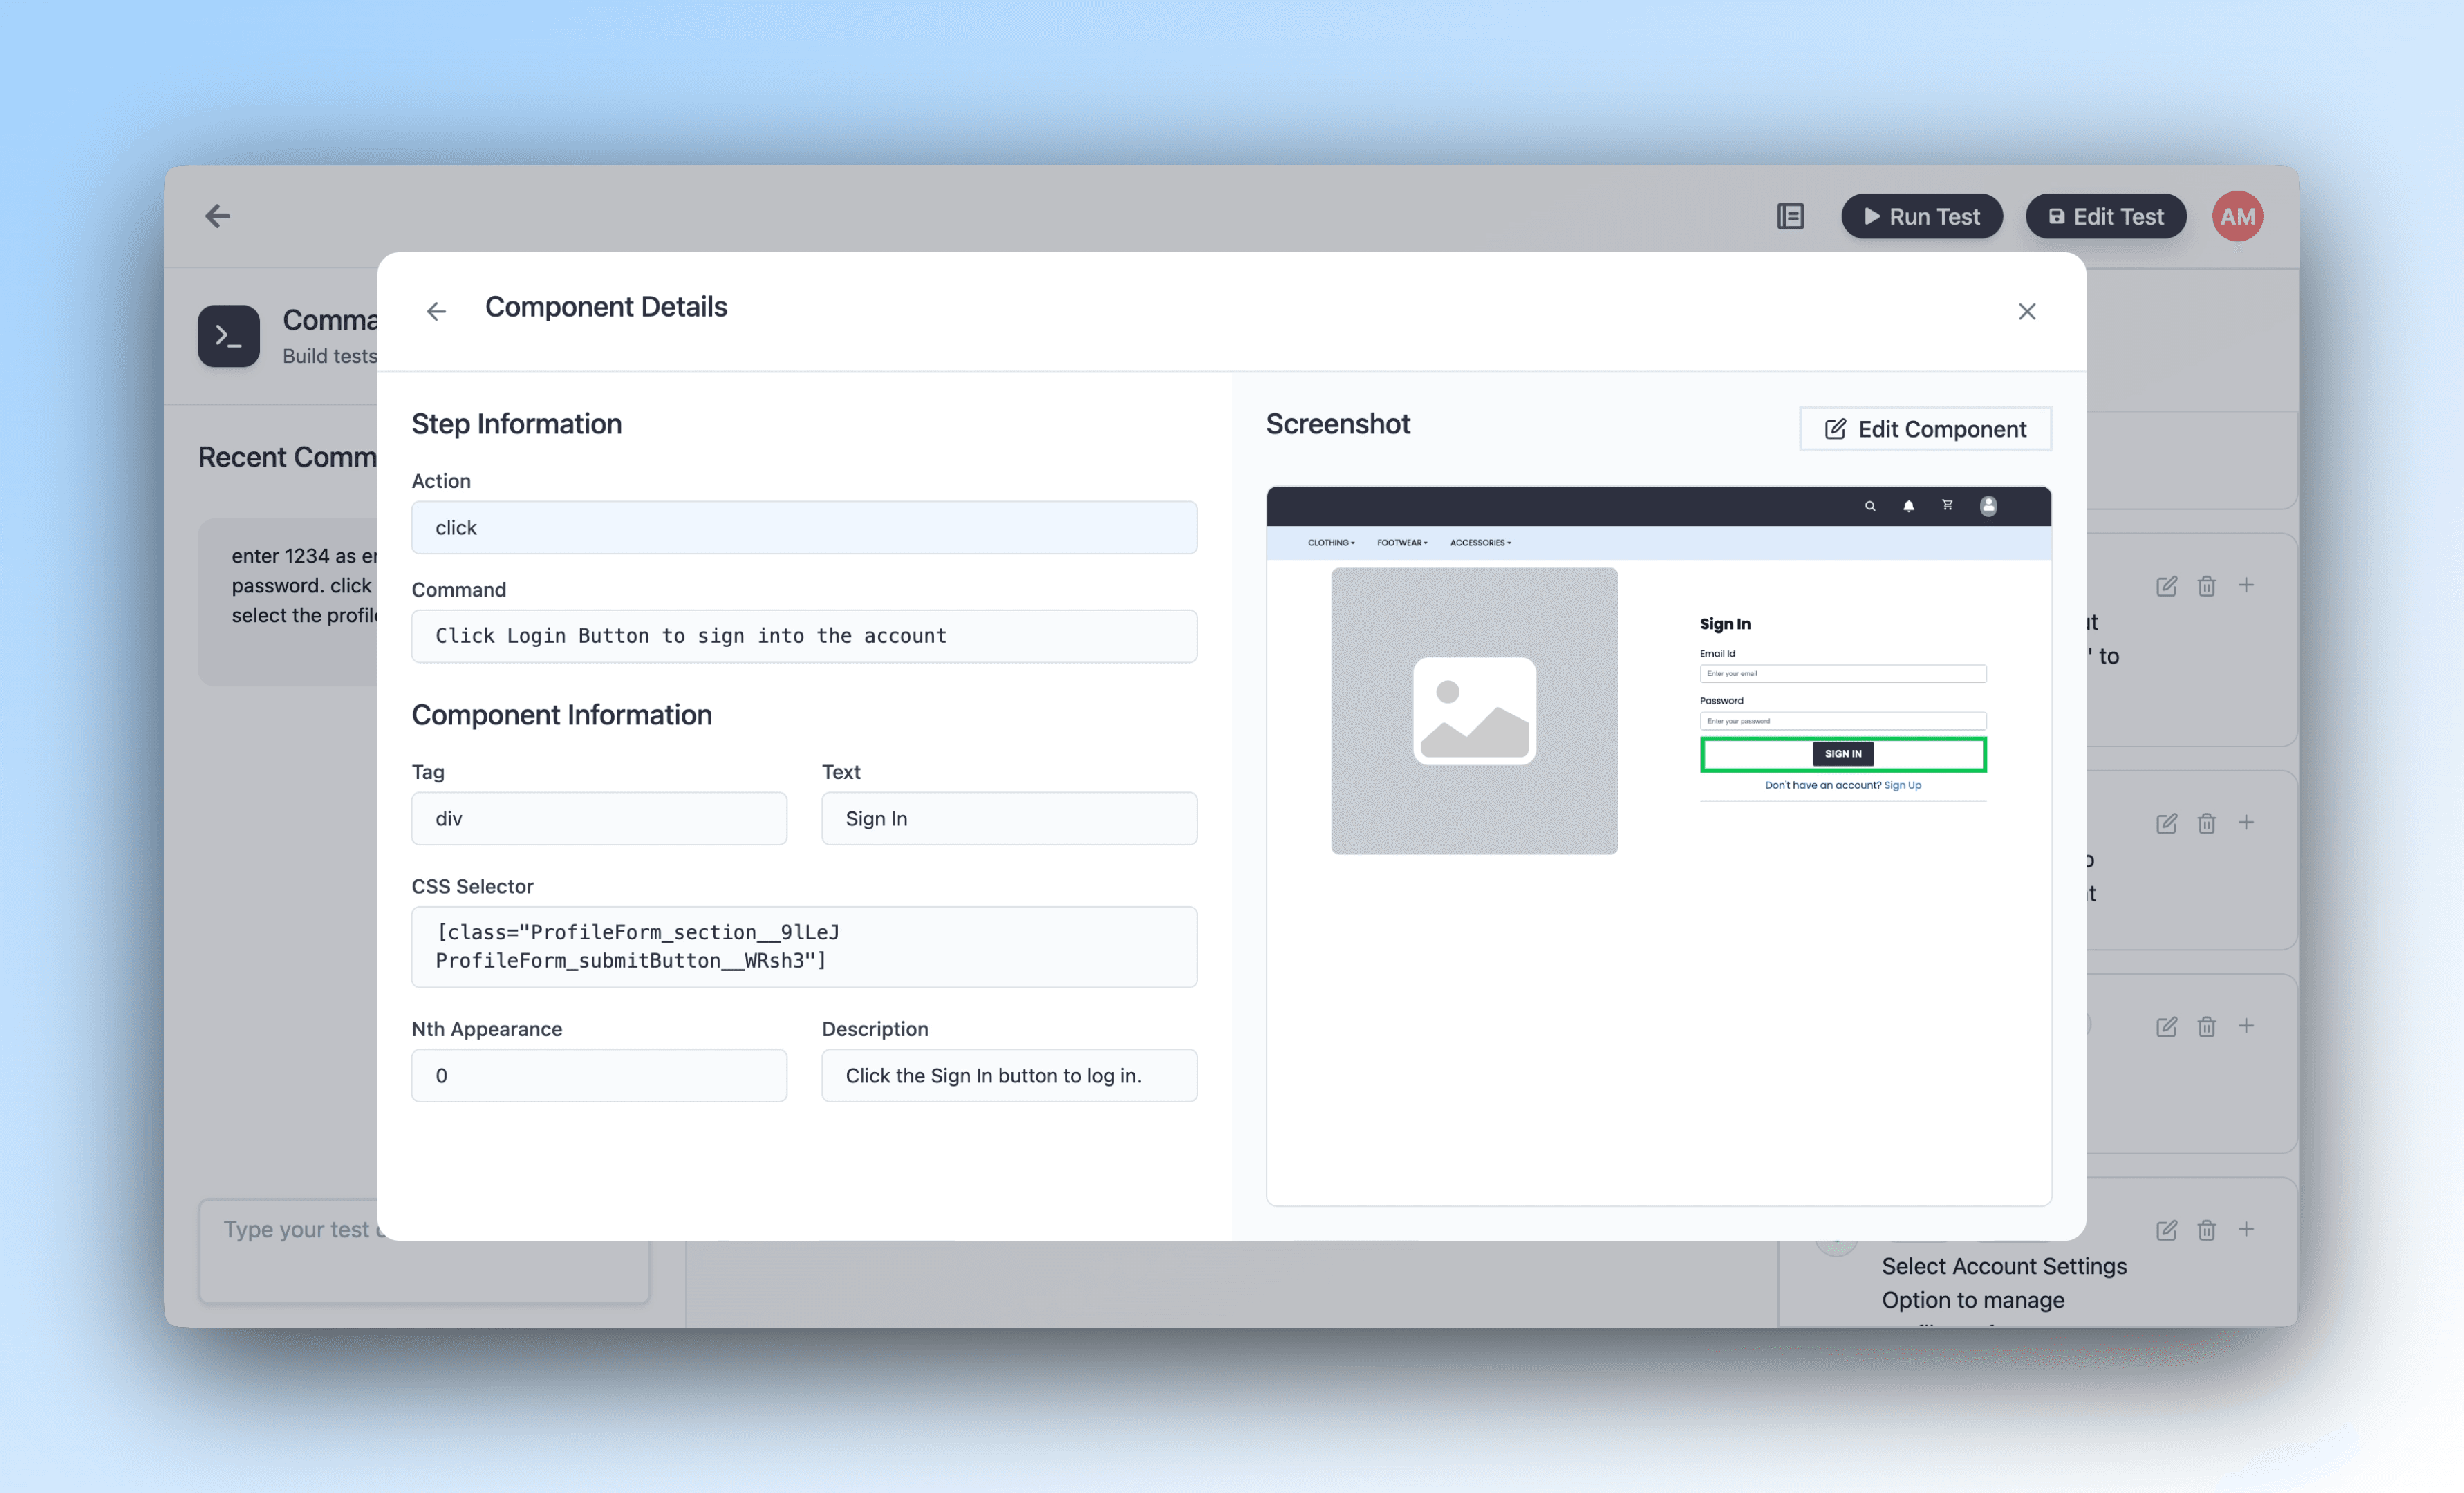The width and height of the screenshot is (2464, 1493).
Task: Click the notification bell in screenshot preview
Action: (1908, 506)
